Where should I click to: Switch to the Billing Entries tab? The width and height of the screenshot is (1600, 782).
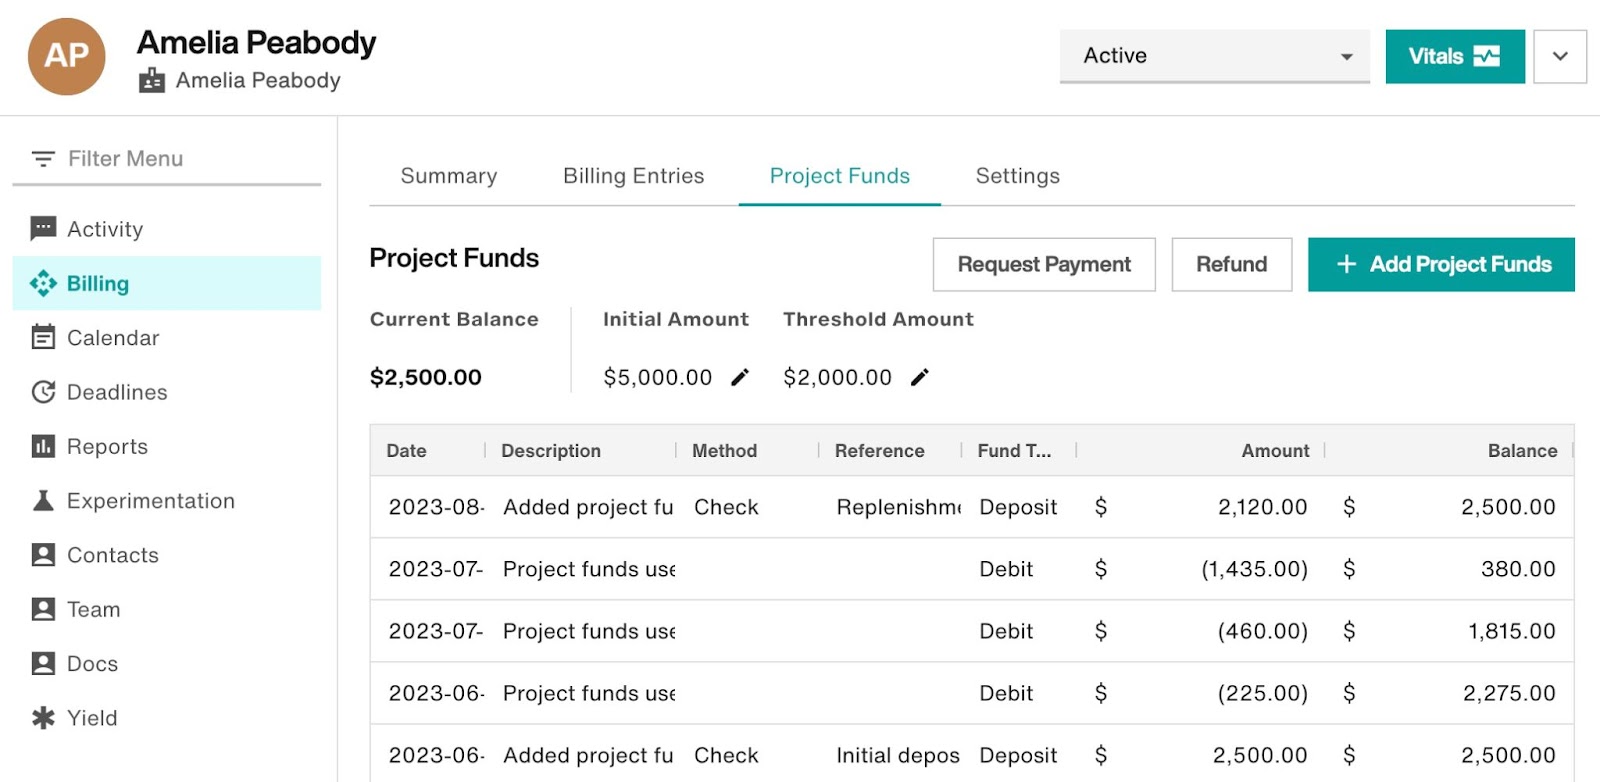click(x=634, y=176)
